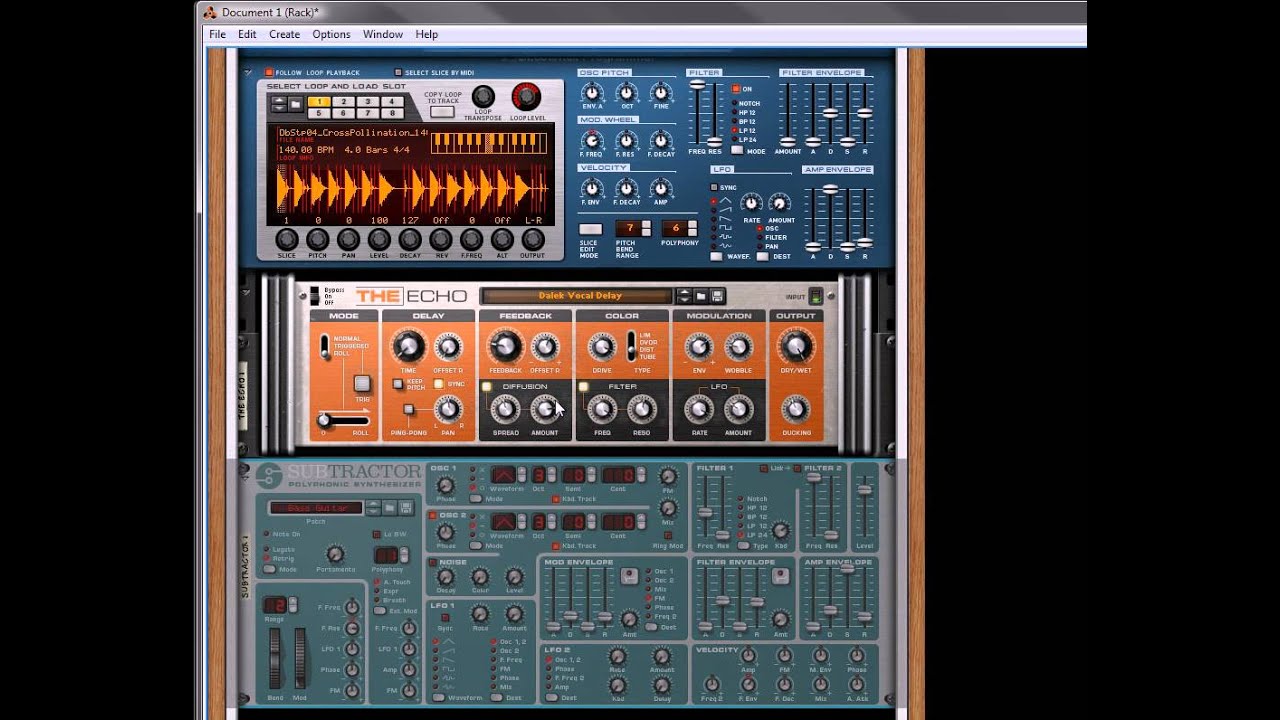Toggle Keep Pitch on The Echo

(398, 384)
